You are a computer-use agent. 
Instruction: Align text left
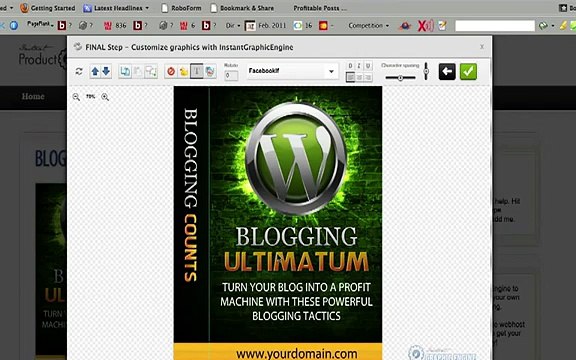pyautogui.click(x=350, y=77)
